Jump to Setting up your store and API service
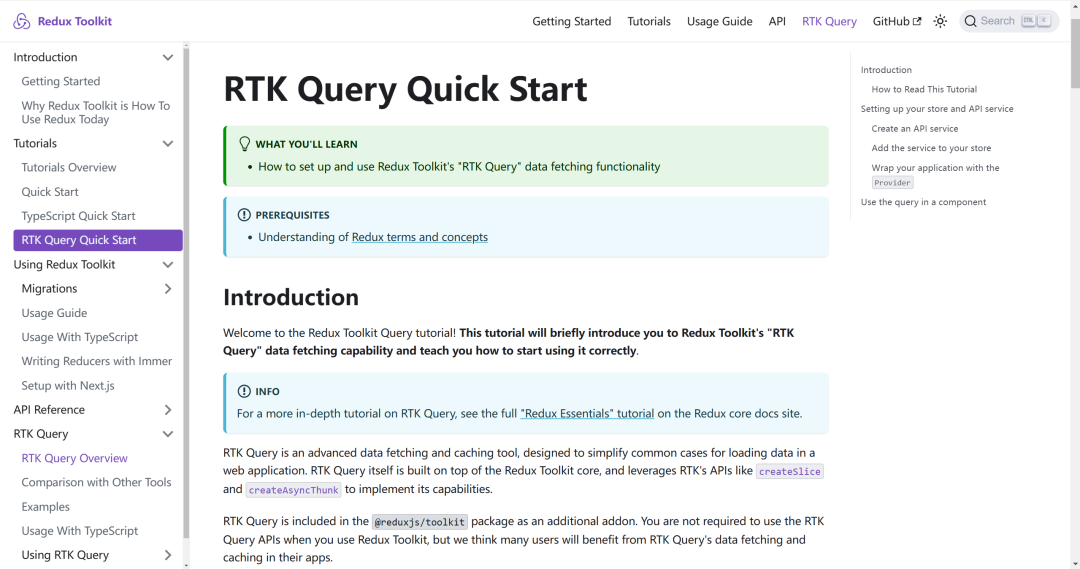Screen dimensions: 1080x569 tap(937, 109)
